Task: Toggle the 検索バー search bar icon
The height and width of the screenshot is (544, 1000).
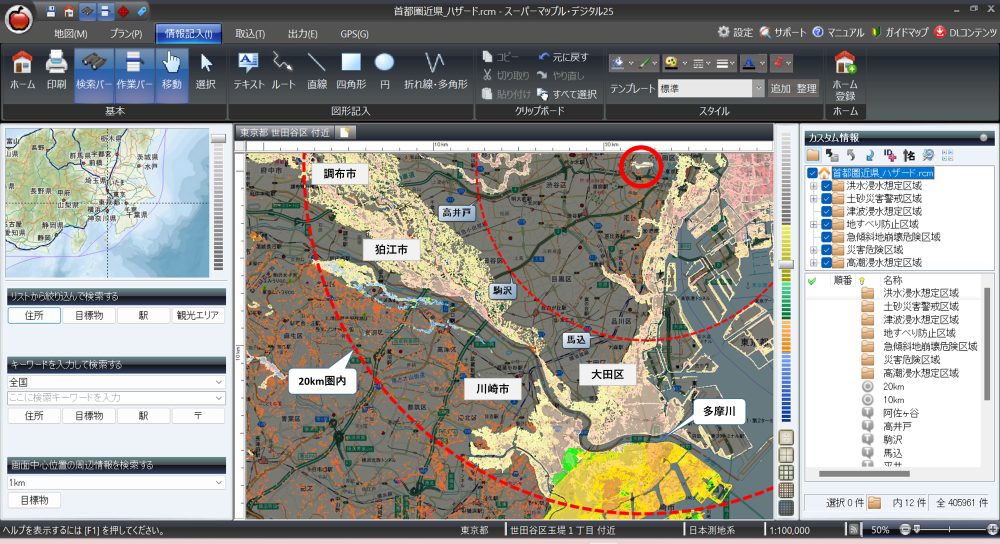Action: pyautogui.click(x=93, y=70)
